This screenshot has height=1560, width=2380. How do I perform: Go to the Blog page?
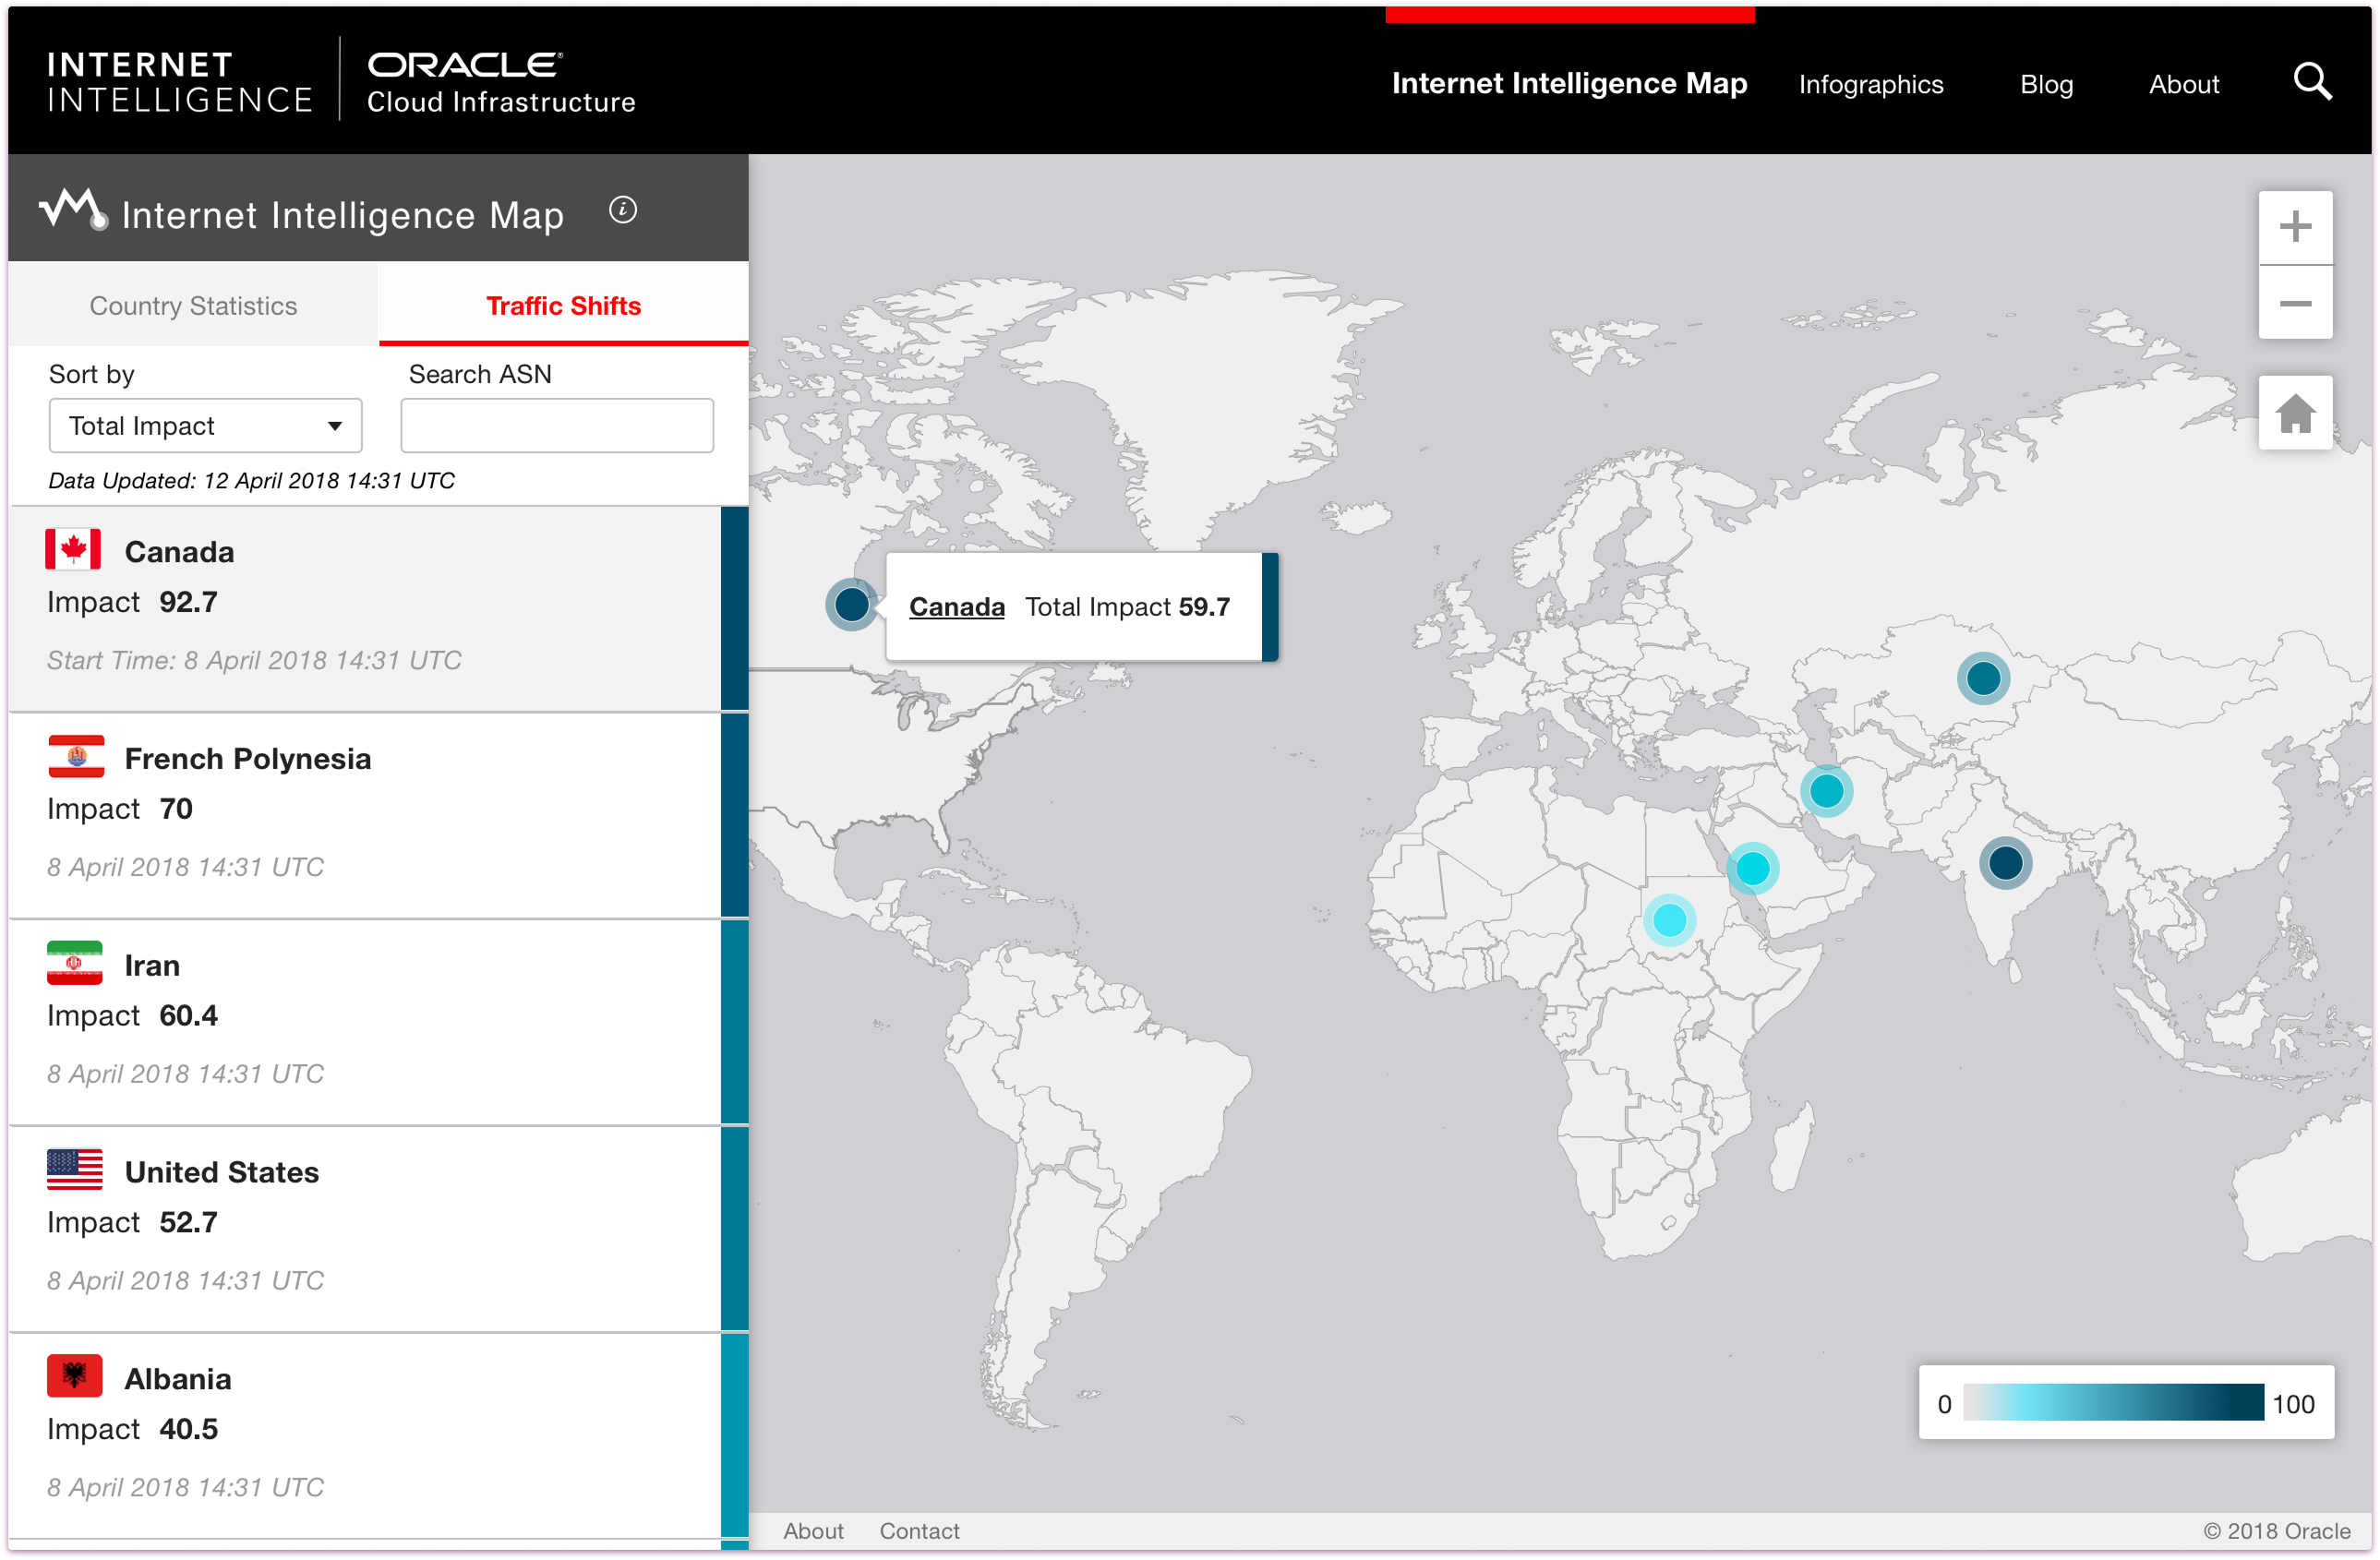point(2045,84)
